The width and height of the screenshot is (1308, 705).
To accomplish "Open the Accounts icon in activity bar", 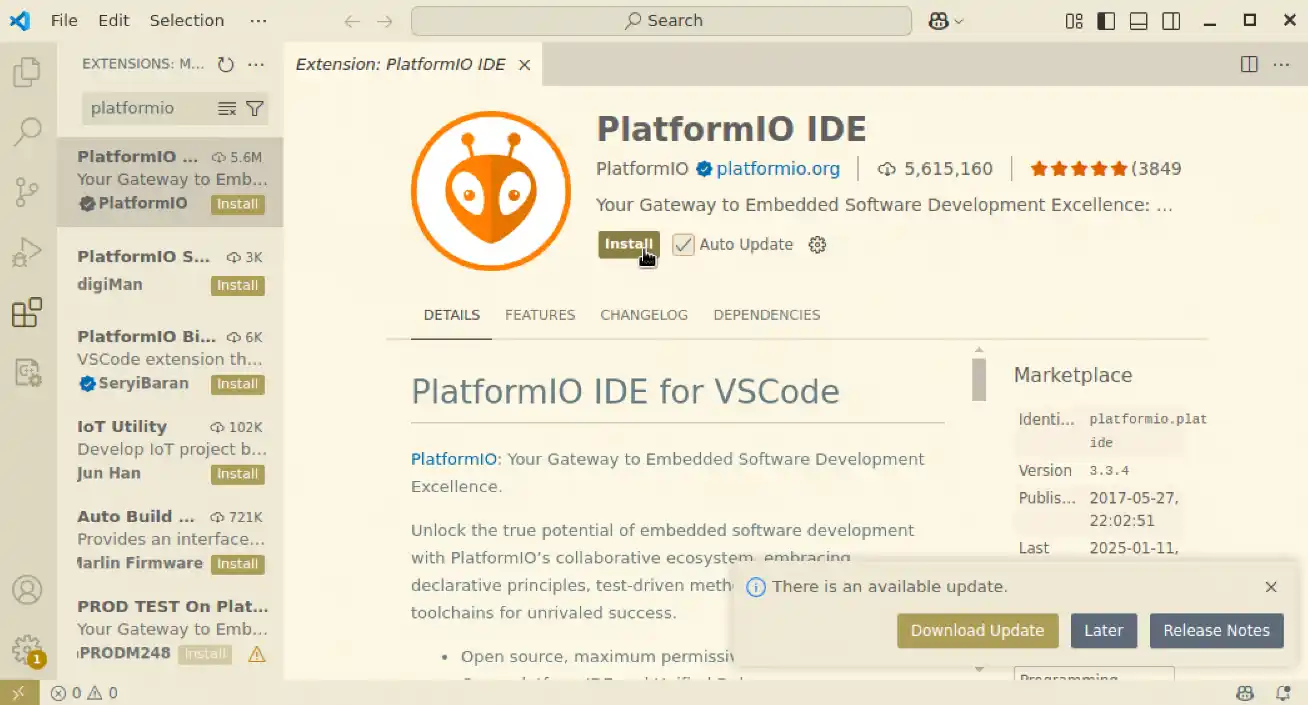I will click(x=27, y=590).
